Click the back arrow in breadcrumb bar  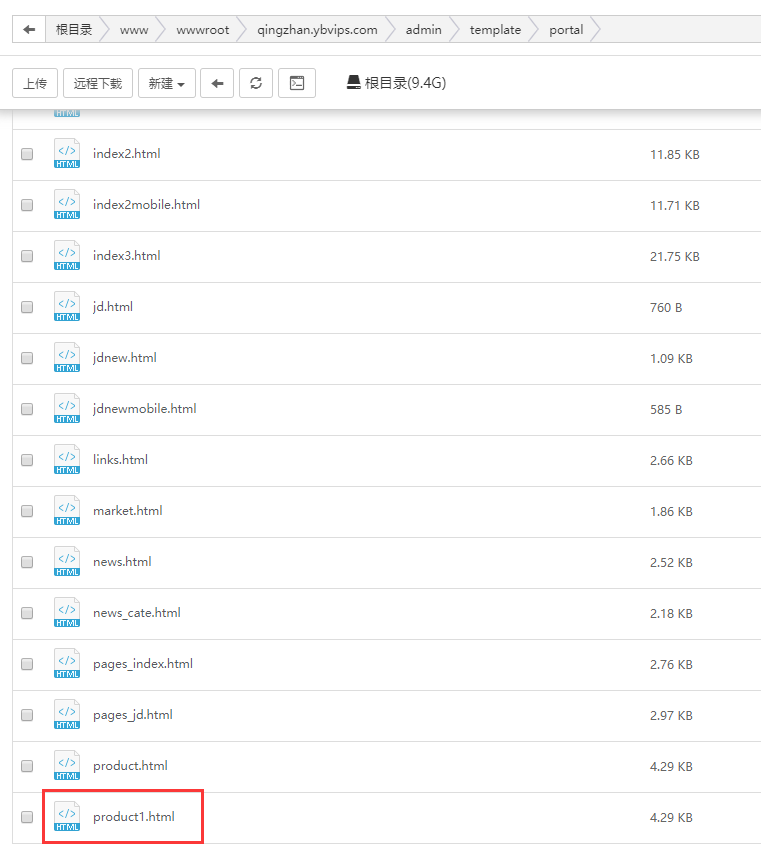[x=29, y=30]
